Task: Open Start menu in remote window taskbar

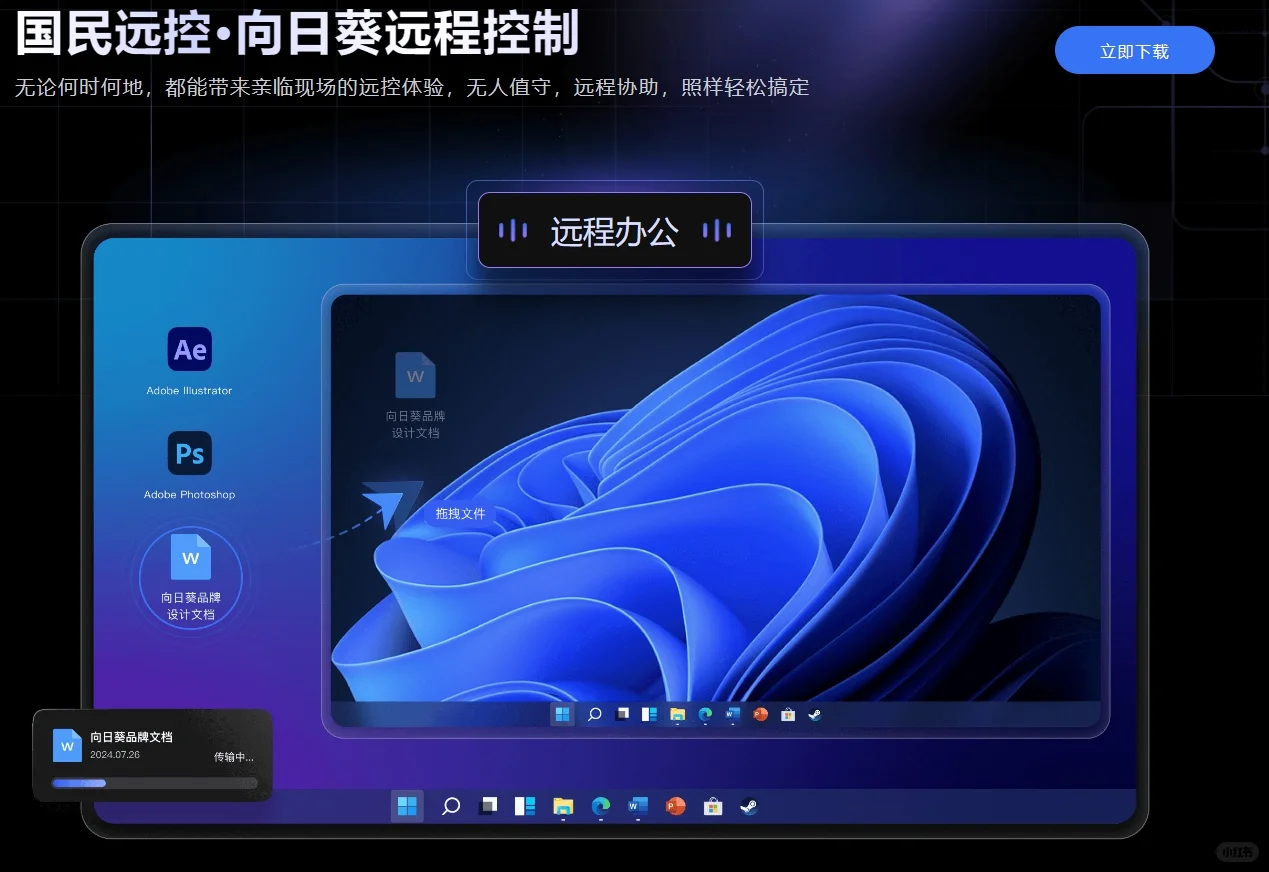Action: pos(562,714)
